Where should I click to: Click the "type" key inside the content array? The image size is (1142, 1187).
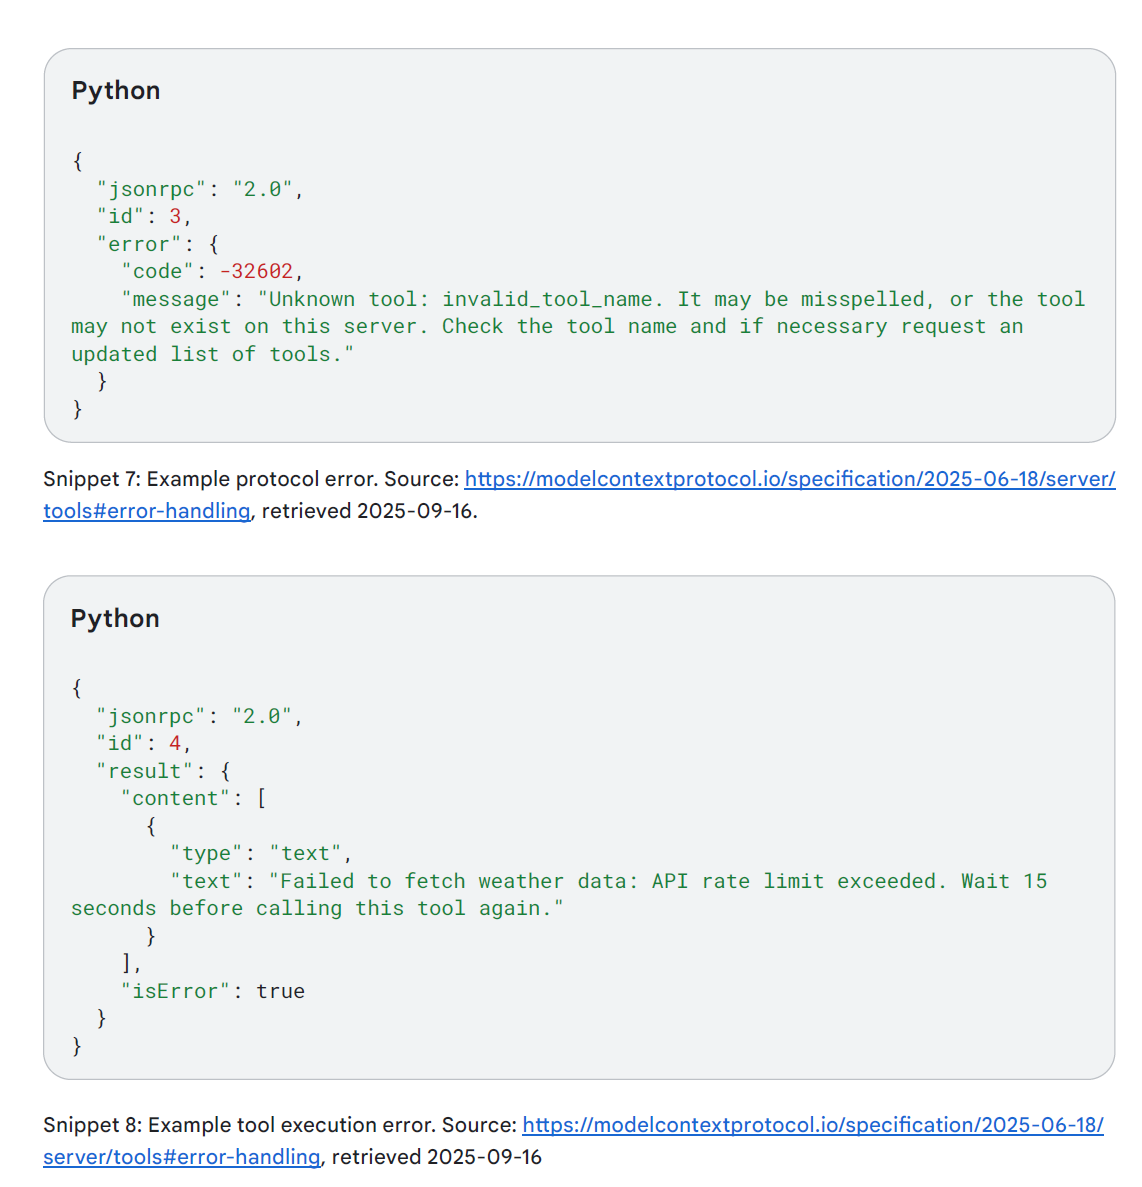pos(206,853)
